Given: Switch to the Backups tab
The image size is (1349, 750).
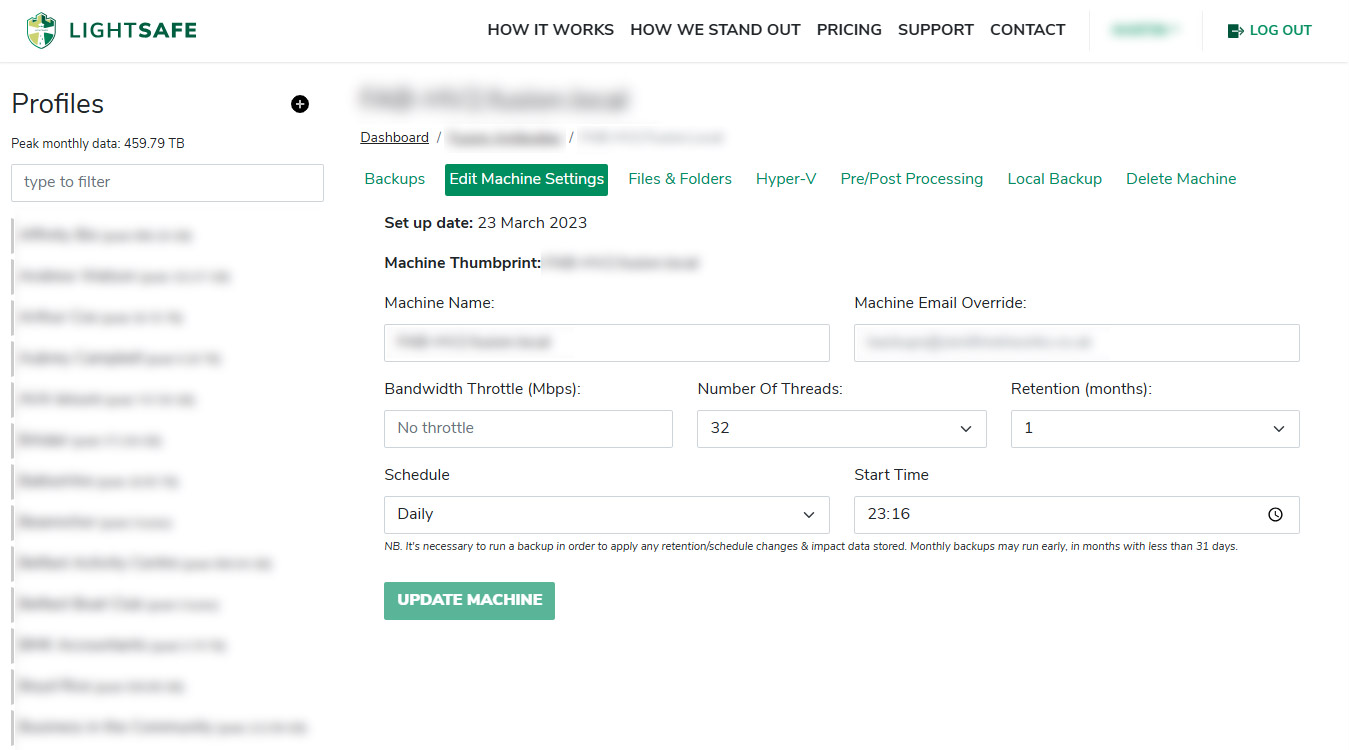Looking at the screenshot, I should pyautogui.click(x=394, y=179).
